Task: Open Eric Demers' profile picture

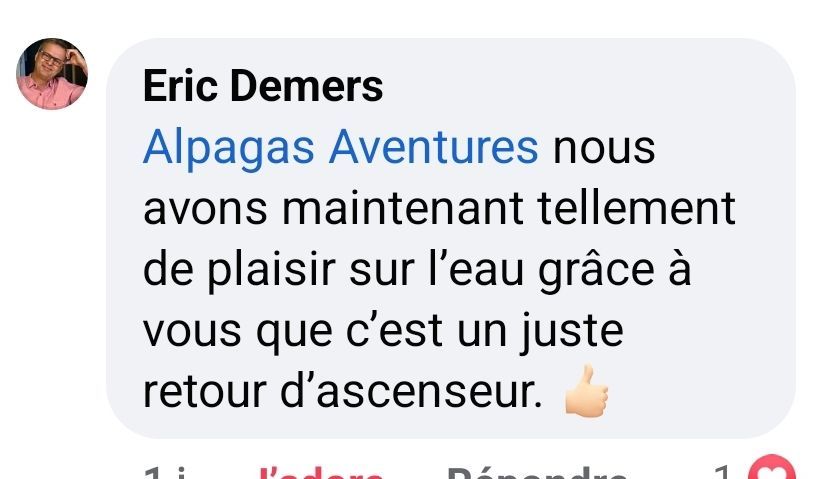Action: 52,74
